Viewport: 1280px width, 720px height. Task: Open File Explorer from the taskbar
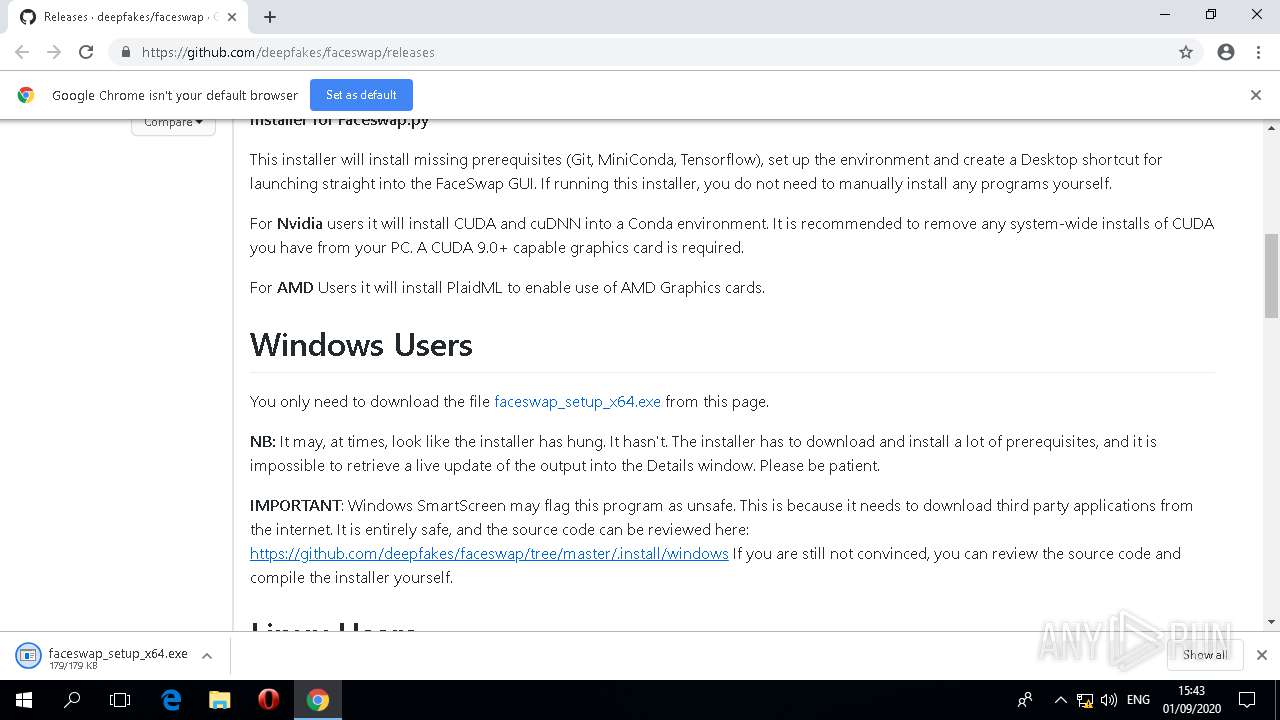pos(220,700)
